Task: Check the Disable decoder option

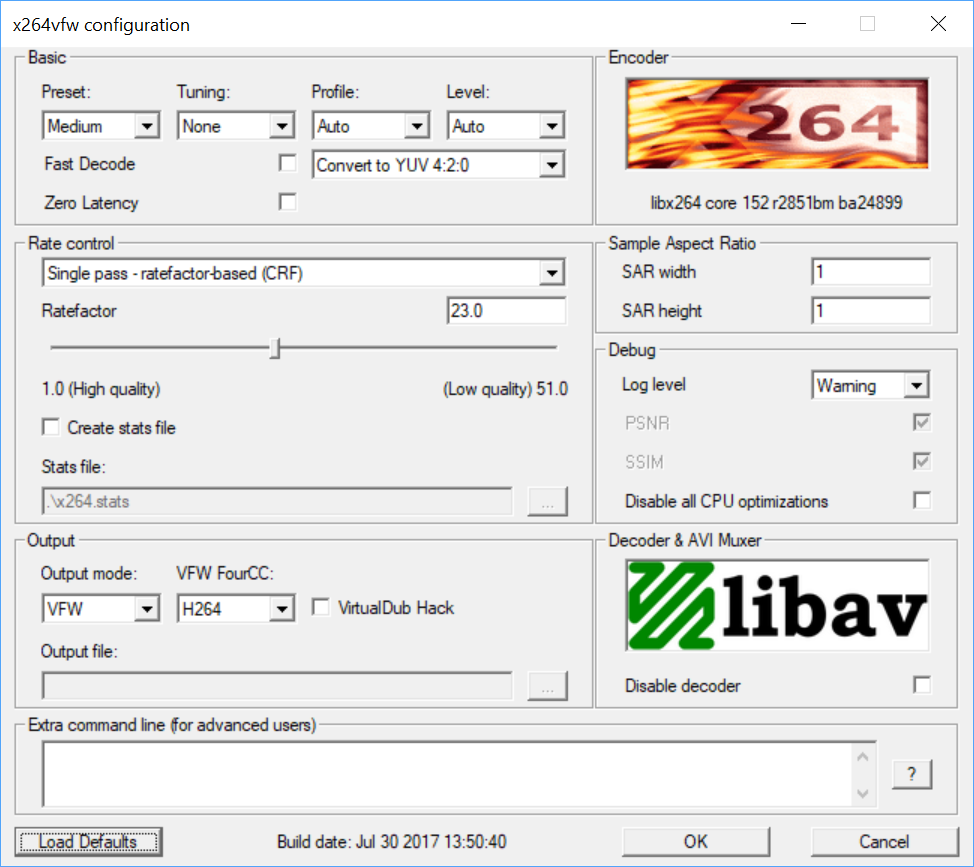Action: coord(922,685)
